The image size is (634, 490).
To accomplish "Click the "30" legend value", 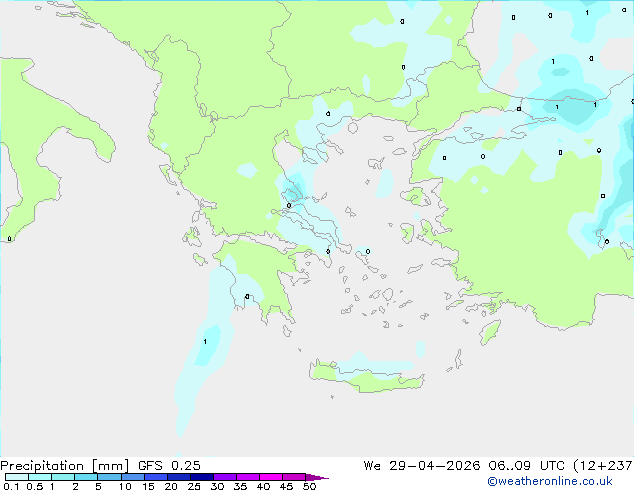I will 217,486.
